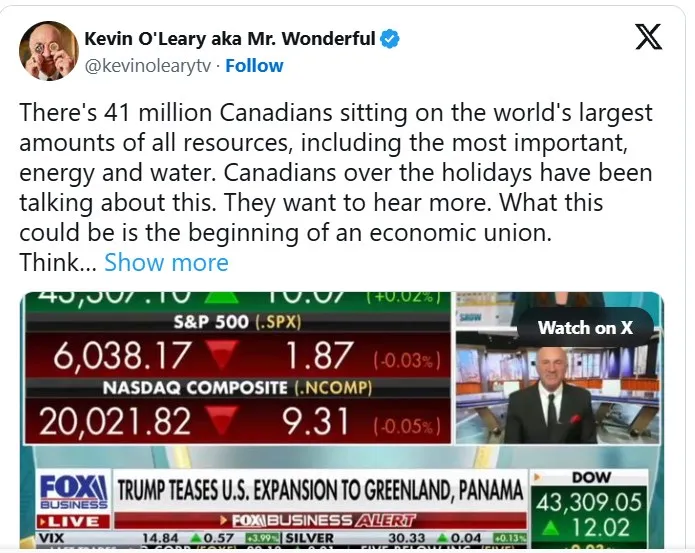Click the speaker in the video inset

coord(550,400)
